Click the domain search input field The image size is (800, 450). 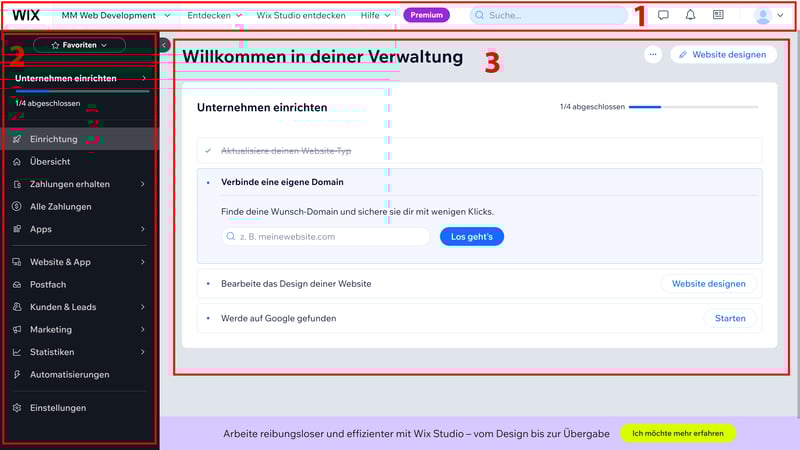pos(326,237)
